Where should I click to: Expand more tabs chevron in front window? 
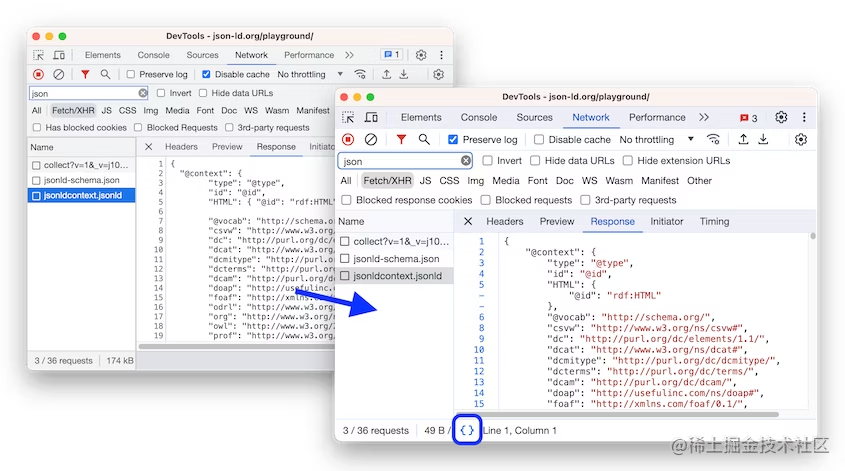click(x=704, y=117)
